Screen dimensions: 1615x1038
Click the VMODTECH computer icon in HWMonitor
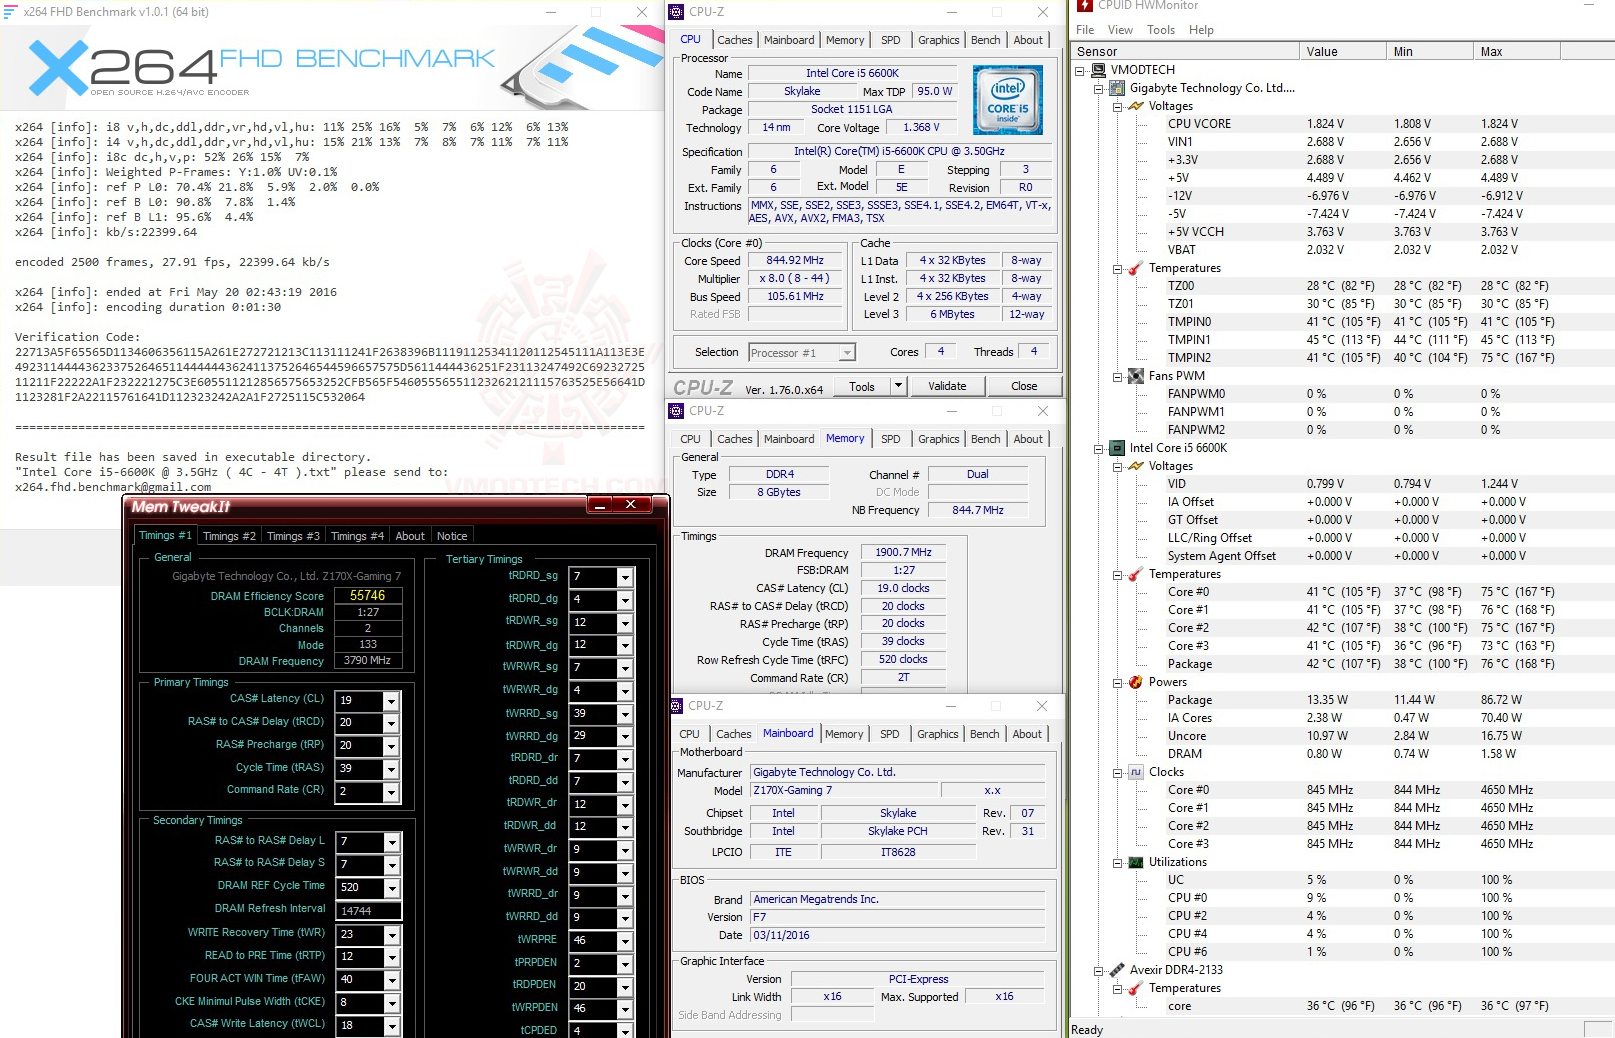click(1098, 70)
